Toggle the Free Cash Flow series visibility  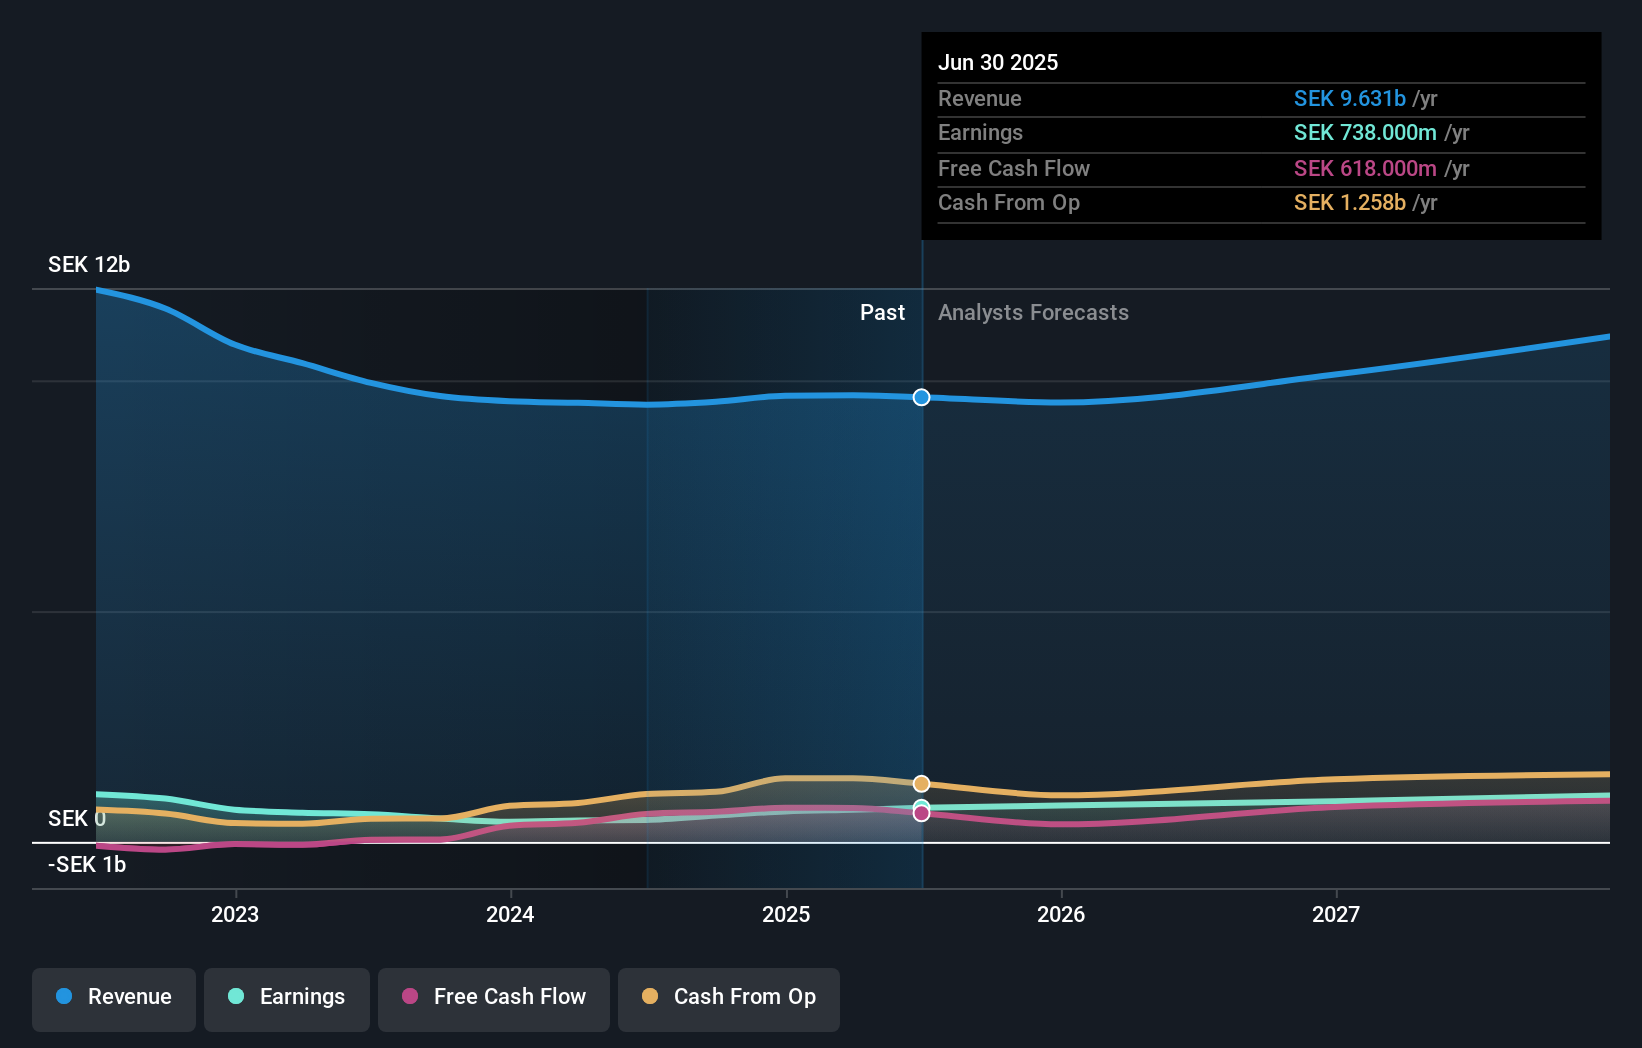pyautogui.click(x=493, y=997)
